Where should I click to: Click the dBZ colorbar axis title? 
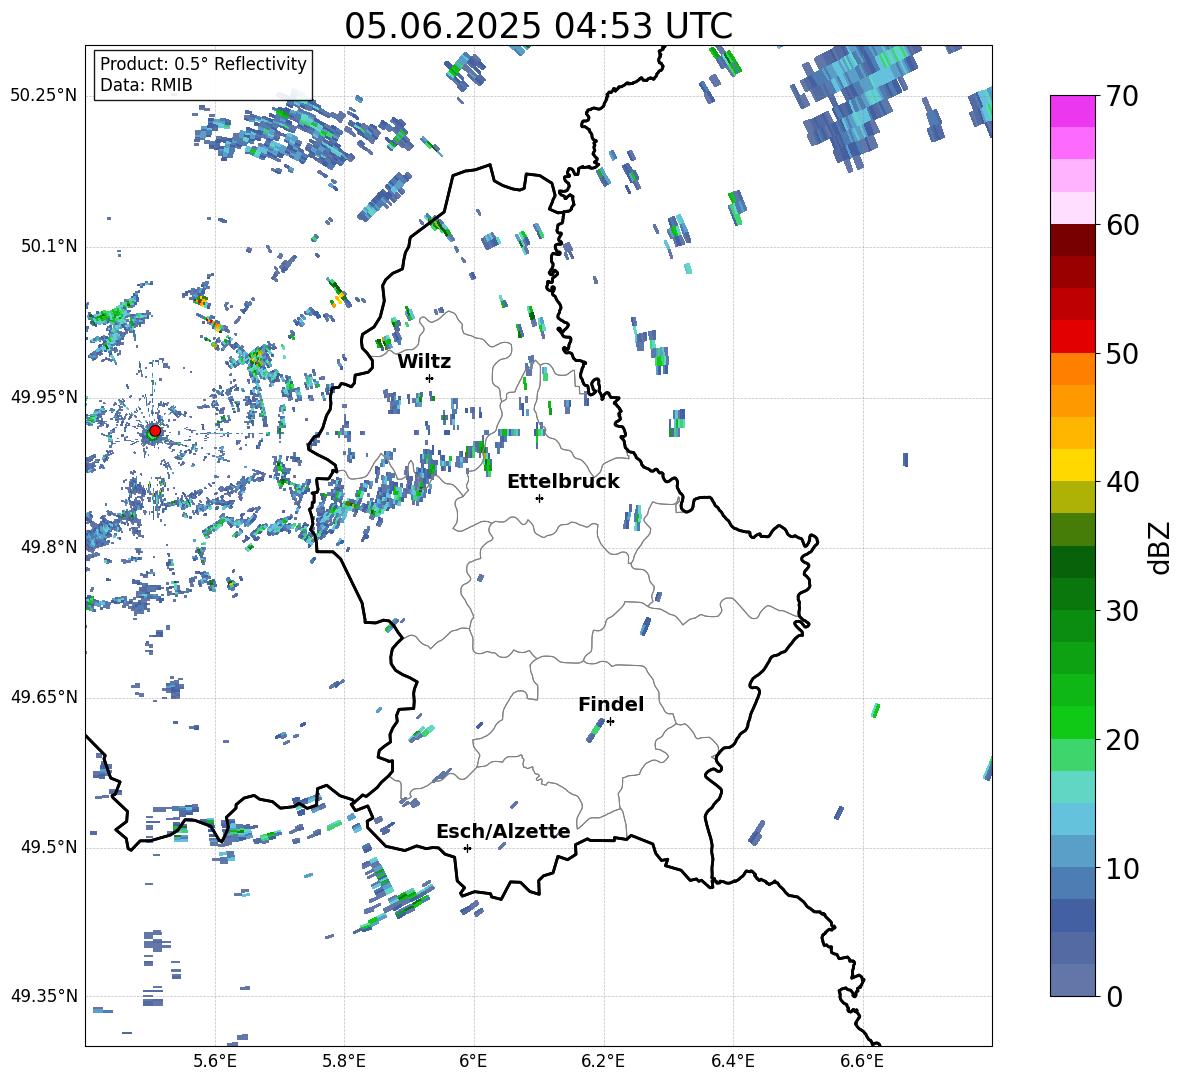point(1160,547)
